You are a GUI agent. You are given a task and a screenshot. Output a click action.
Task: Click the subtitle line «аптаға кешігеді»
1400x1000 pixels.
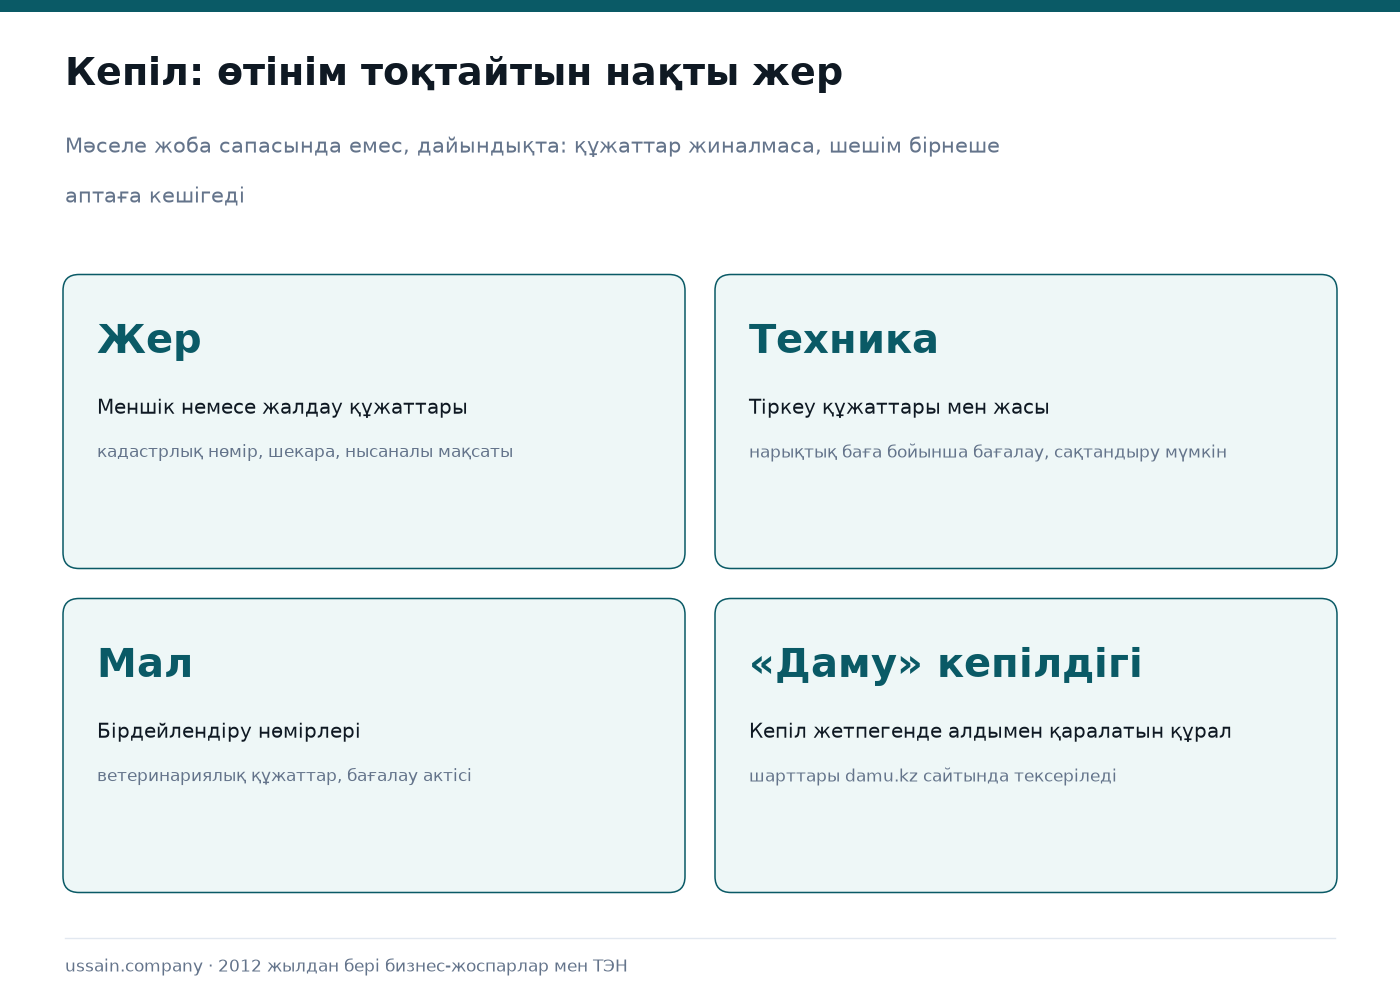pos(155,196)
